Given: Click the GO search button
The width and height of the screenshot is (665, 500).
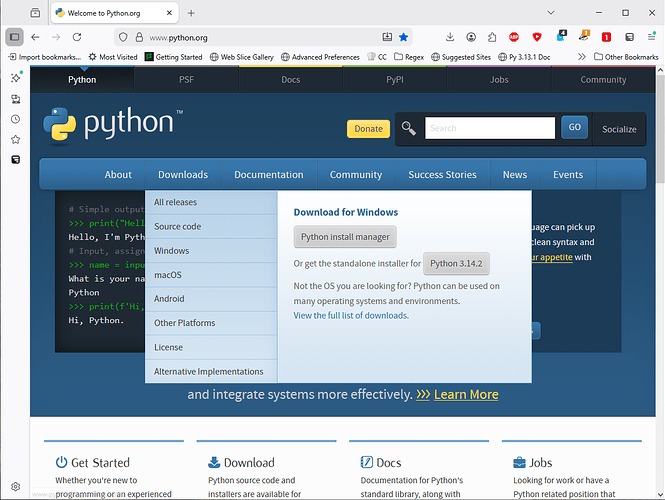Looking at the screenshot, I should [x=575, y=127].
